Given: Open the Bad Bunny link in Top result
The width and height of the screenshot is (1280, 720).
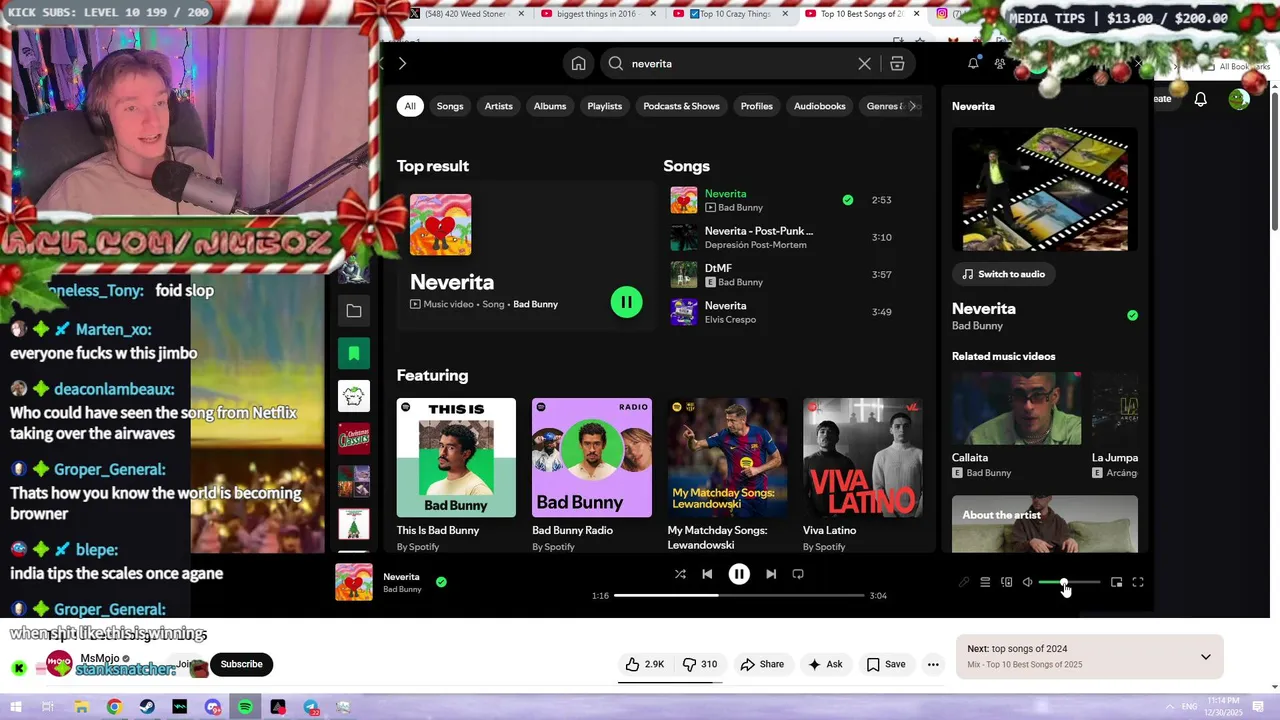Looking at the screenshot, I should coord(535,304).
